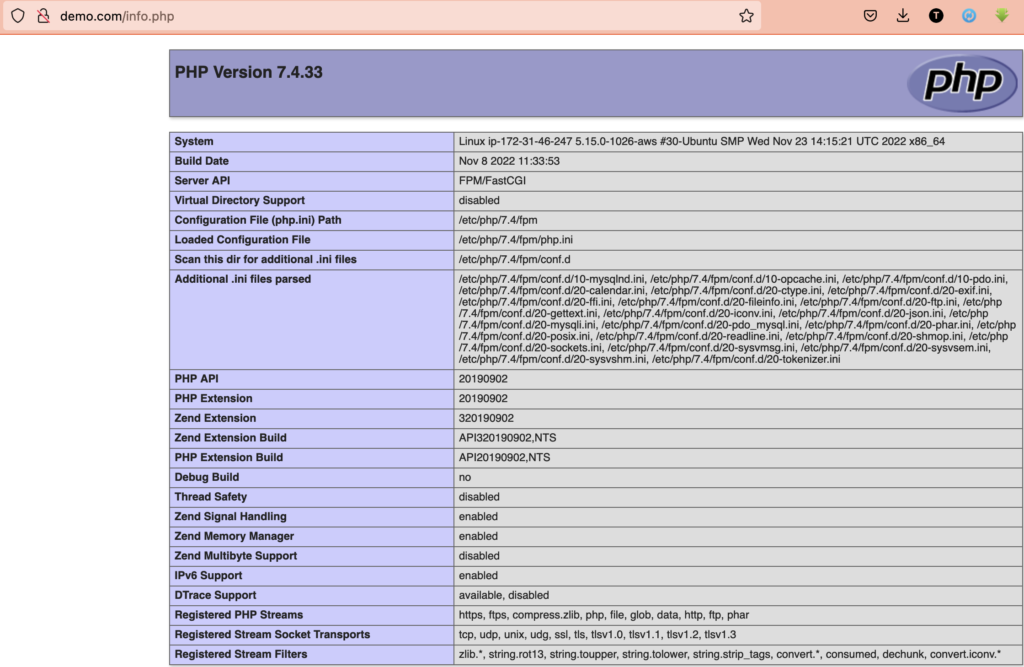Open the browser downloads panel

[x=903, y=16]
